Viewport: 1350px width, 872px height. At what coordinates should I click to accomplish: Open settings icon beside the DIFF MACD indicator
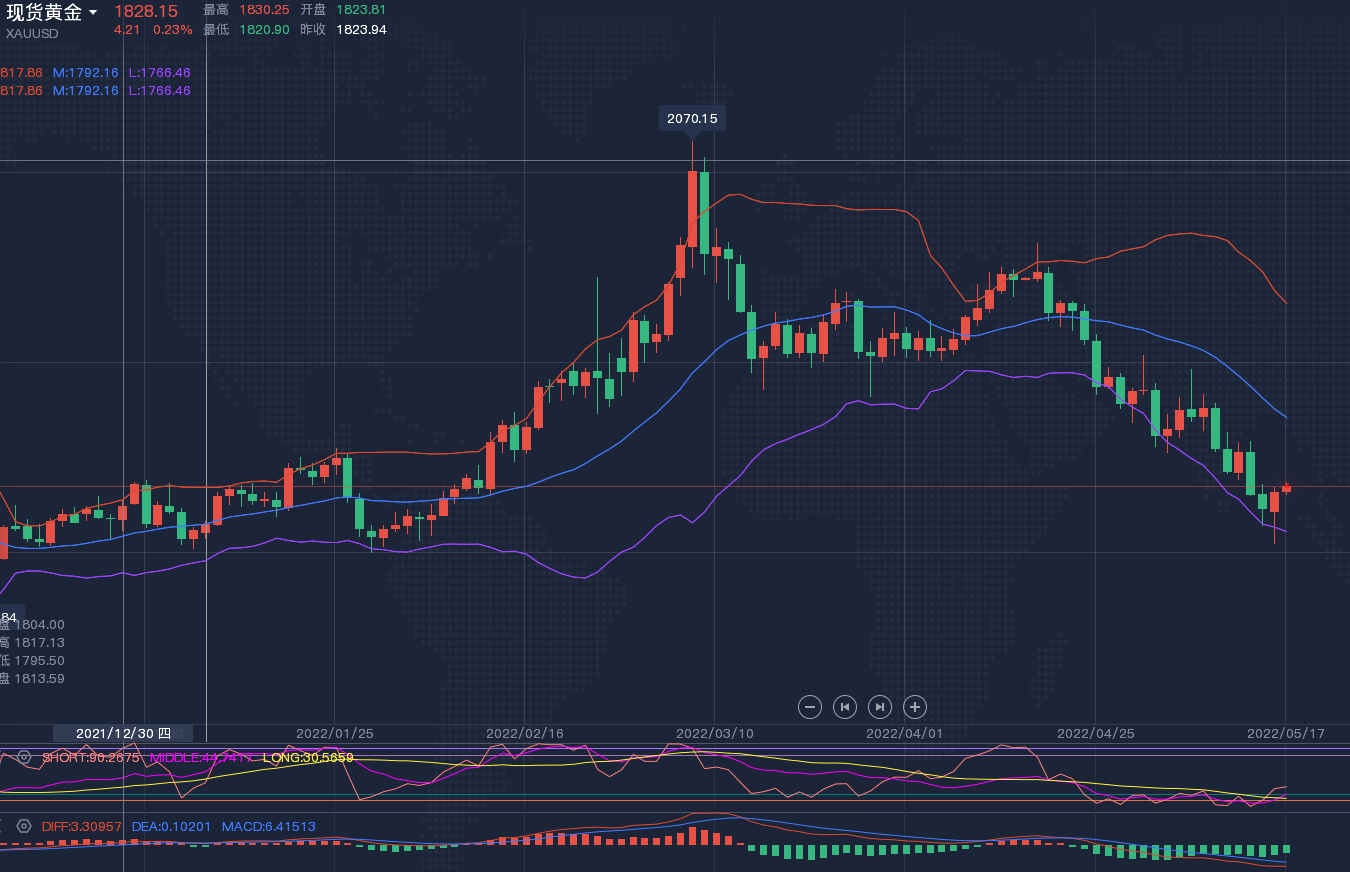point(24,827)
